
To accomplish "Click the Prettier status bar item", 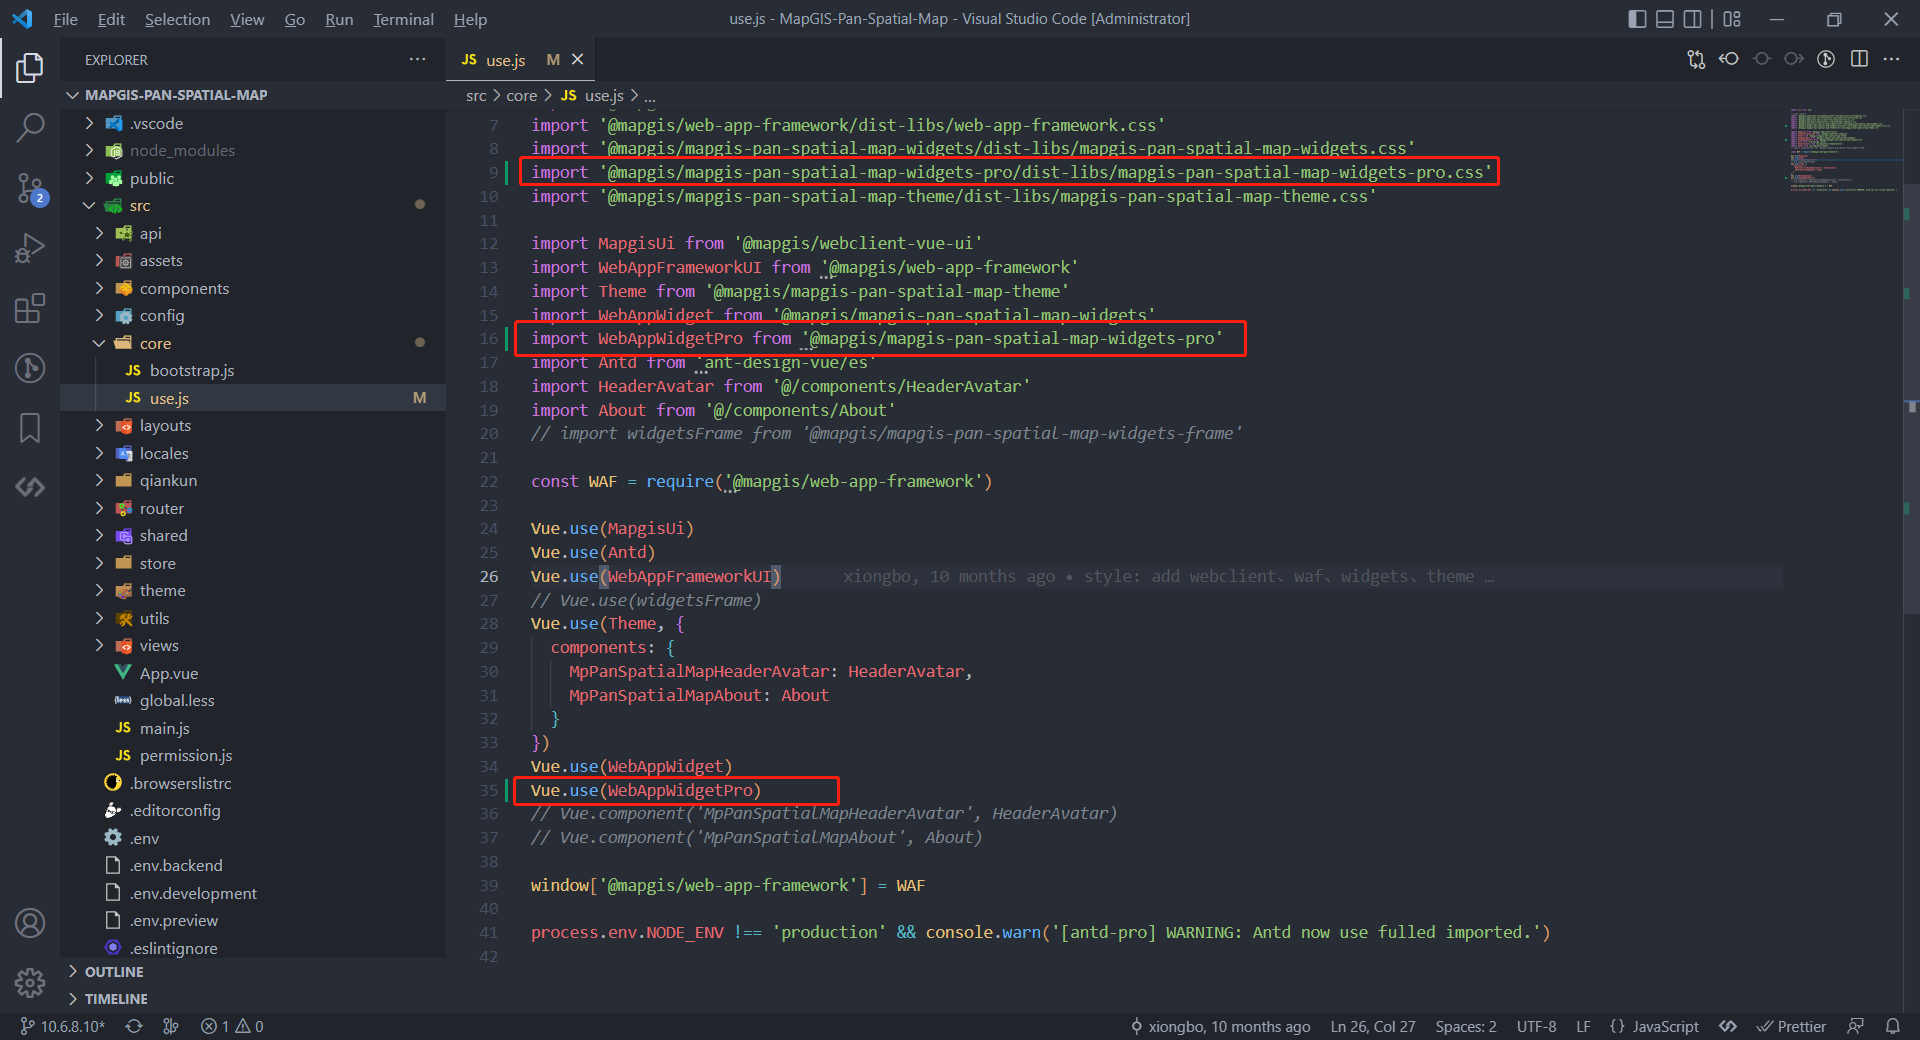I will tap(1791, 1026).
